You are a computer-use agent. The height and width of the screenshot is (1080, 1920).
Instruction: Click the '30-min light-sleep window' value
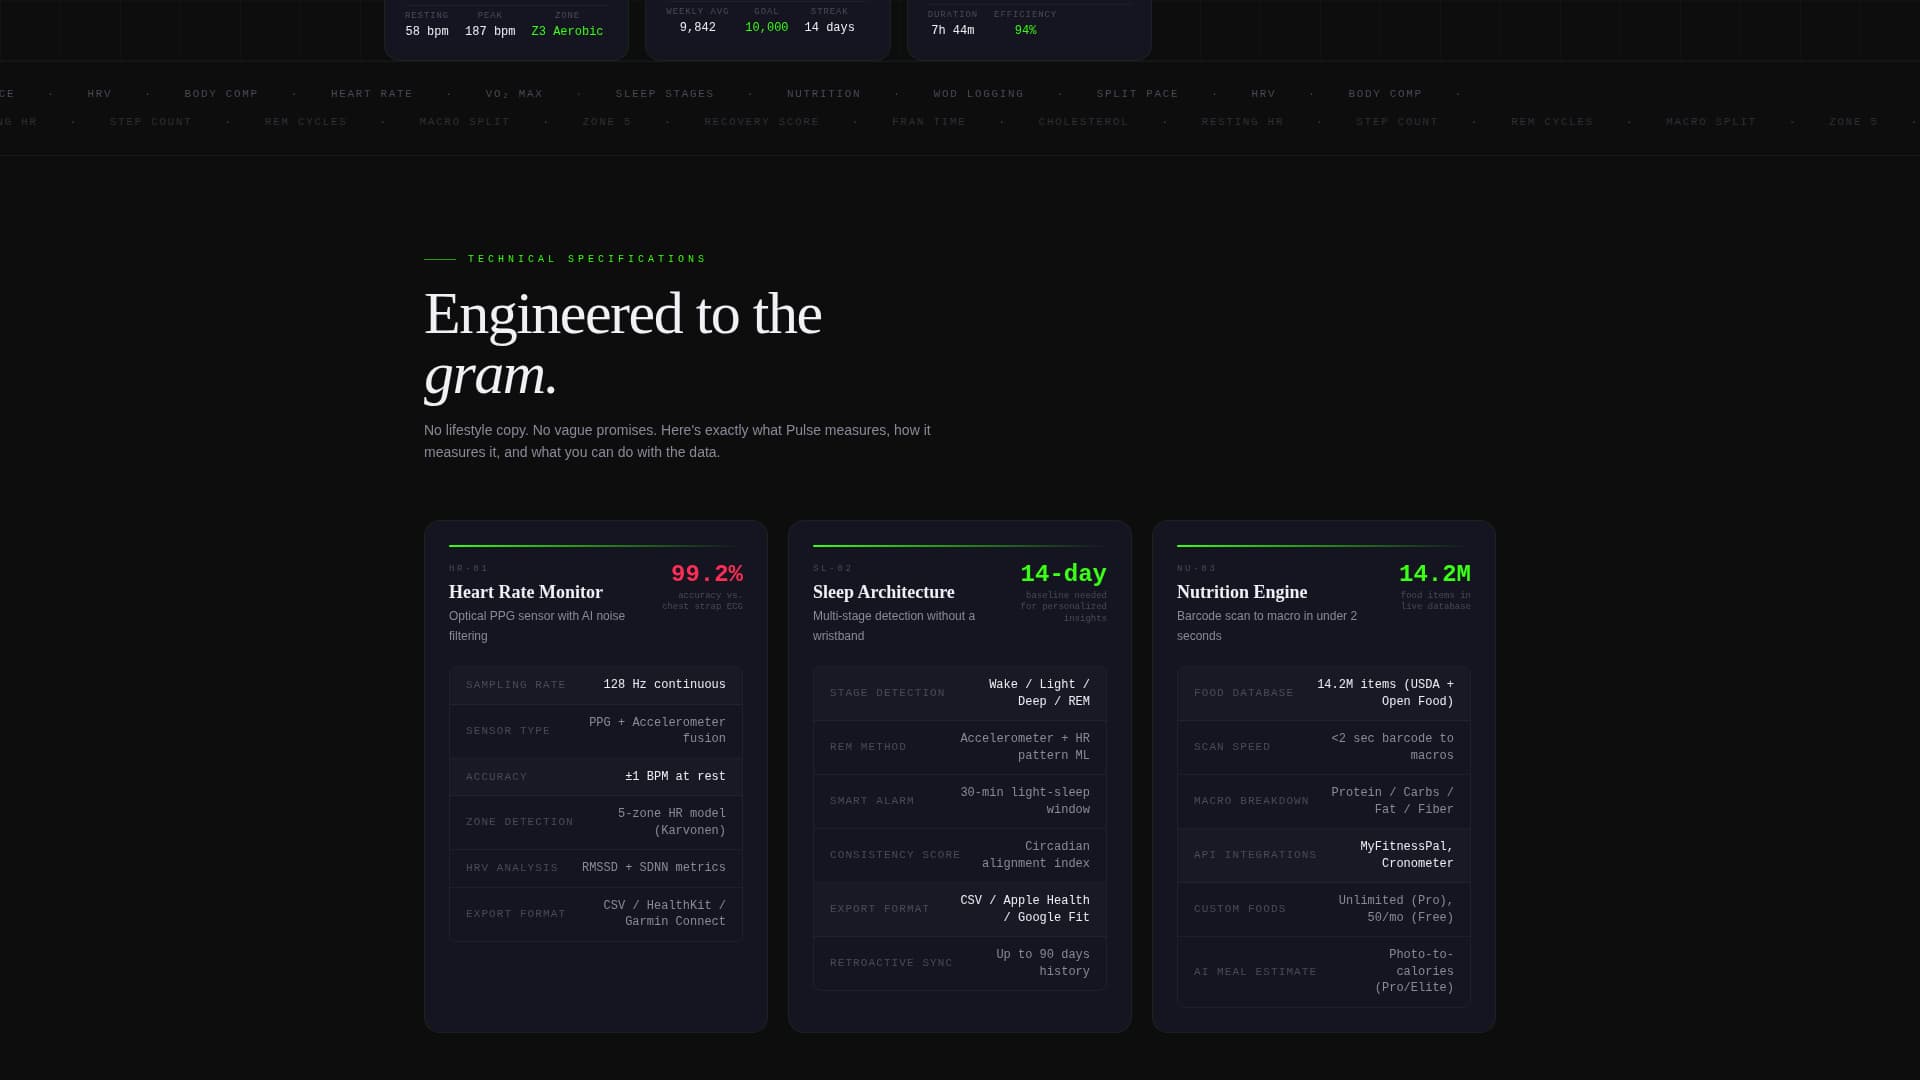coord(1025,801)
